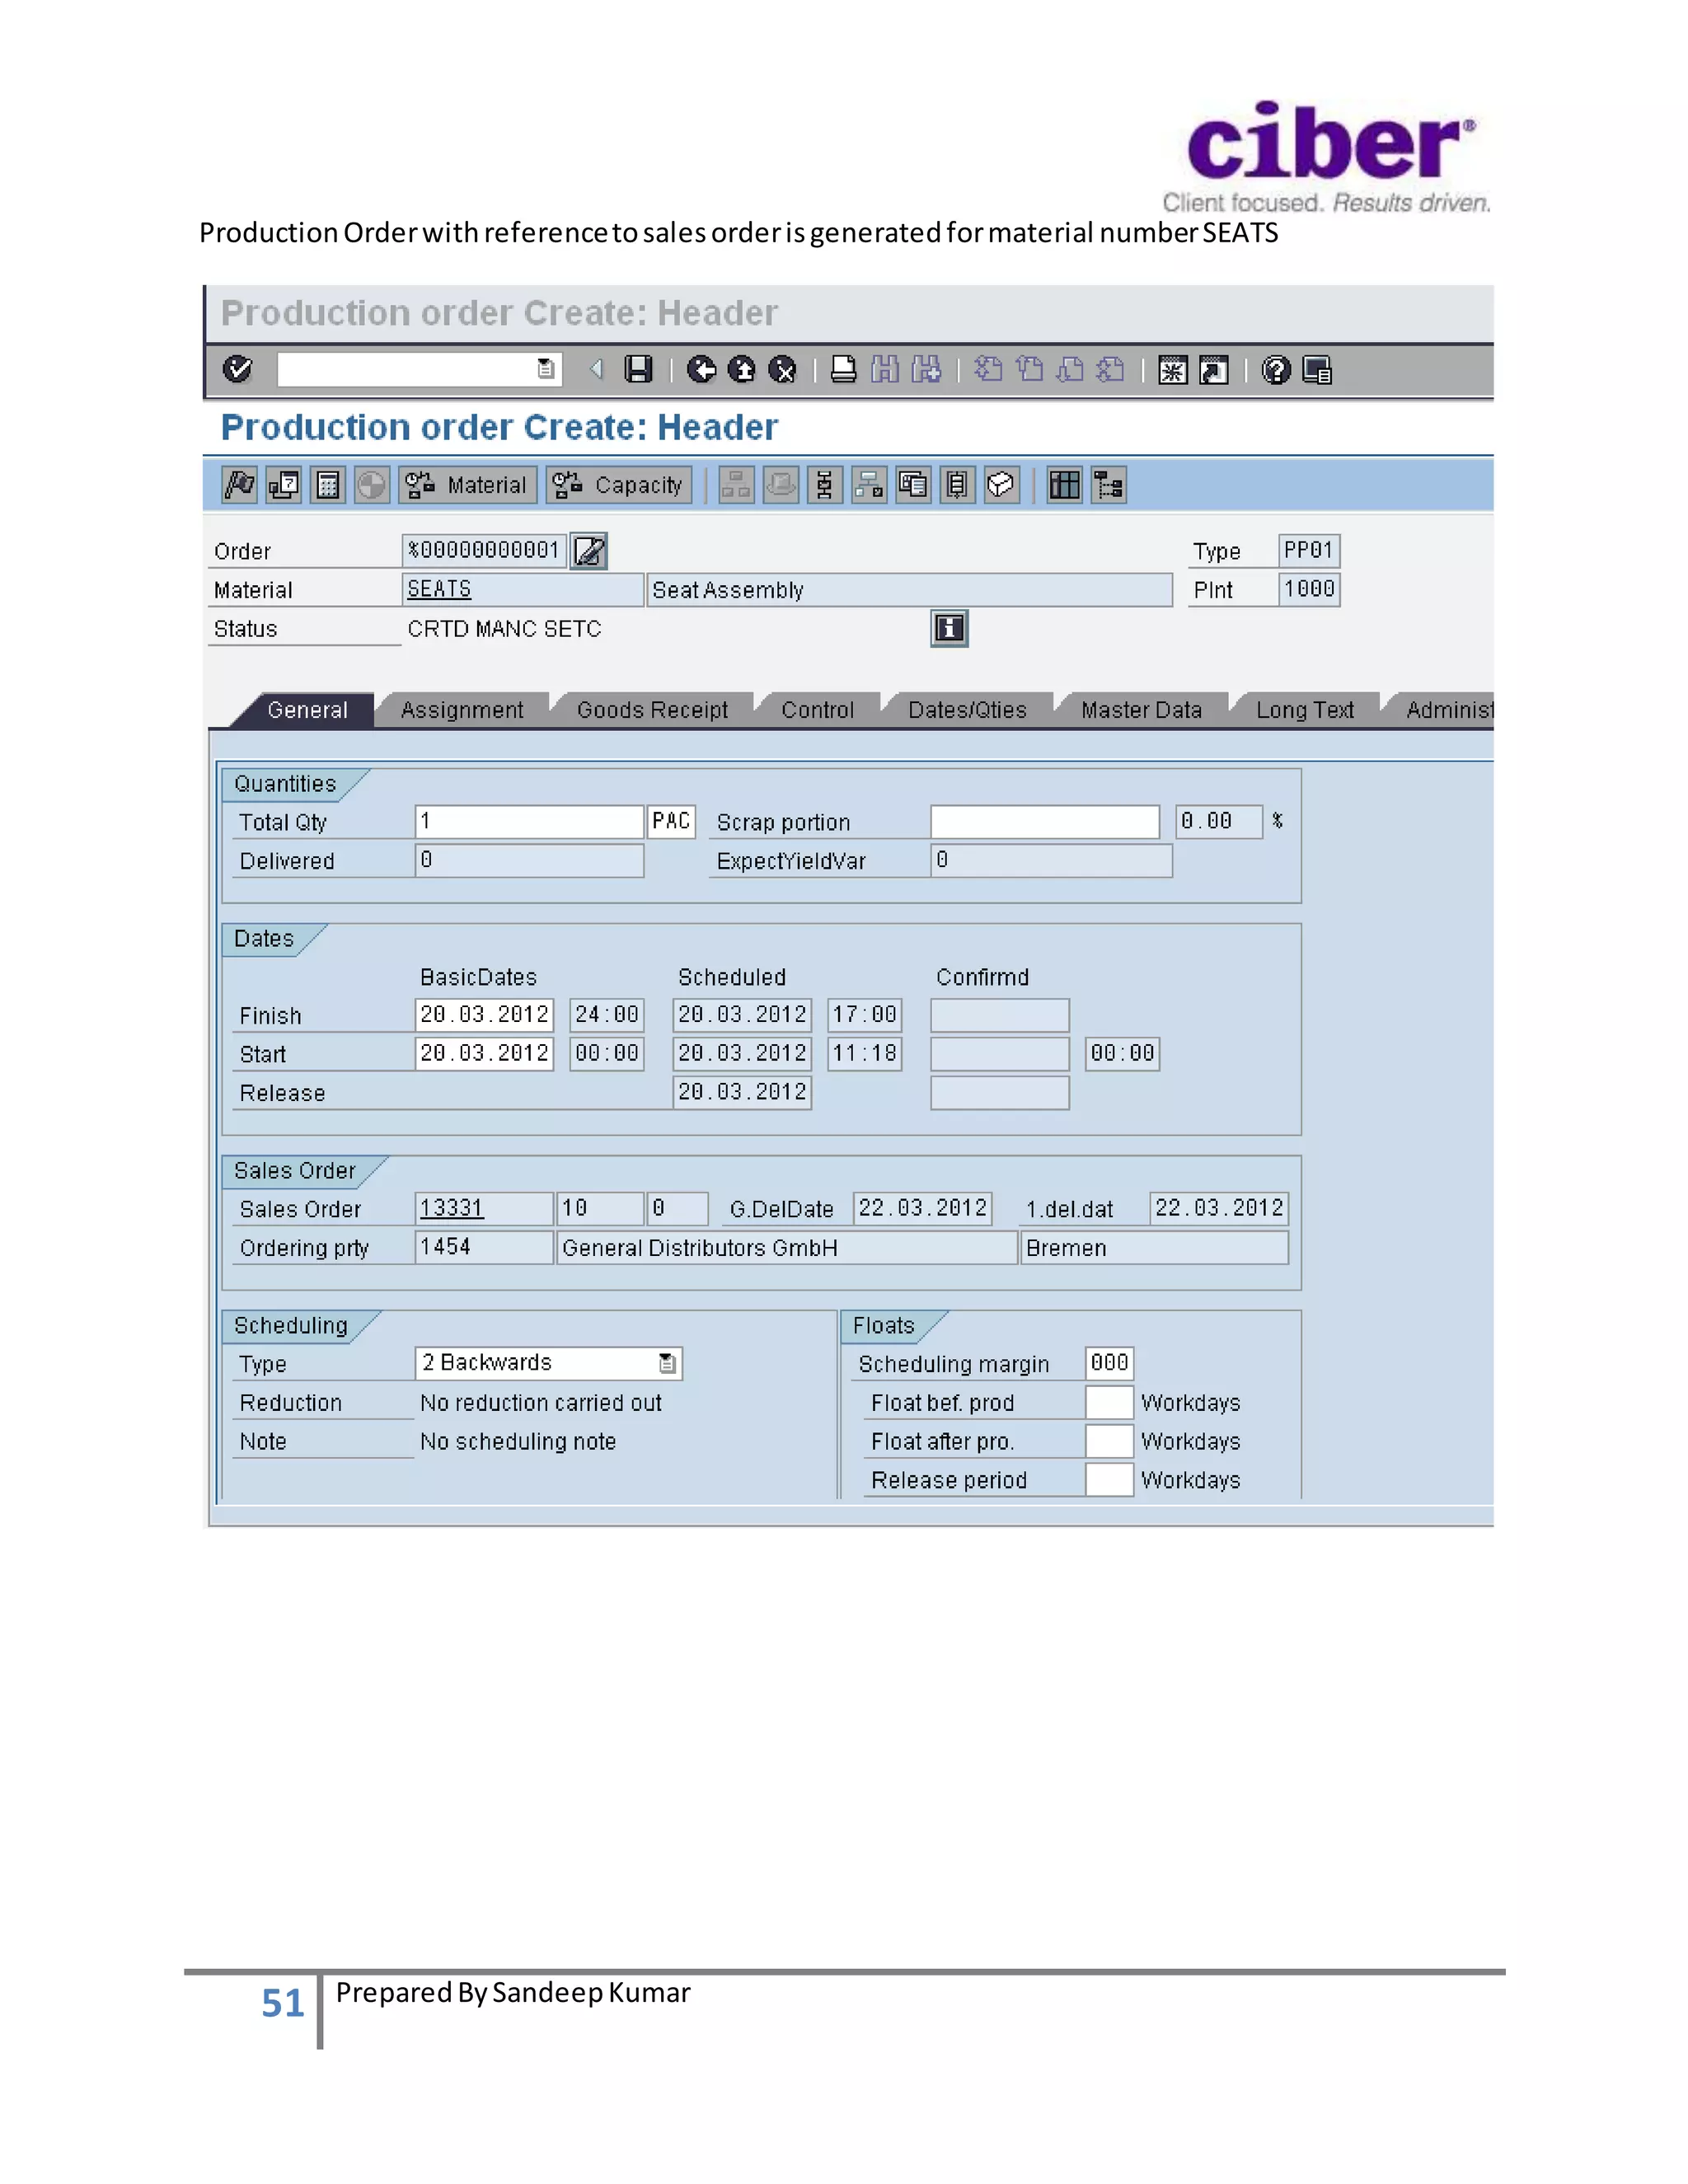Click the Create New Session icon

tap(1172, 371)
